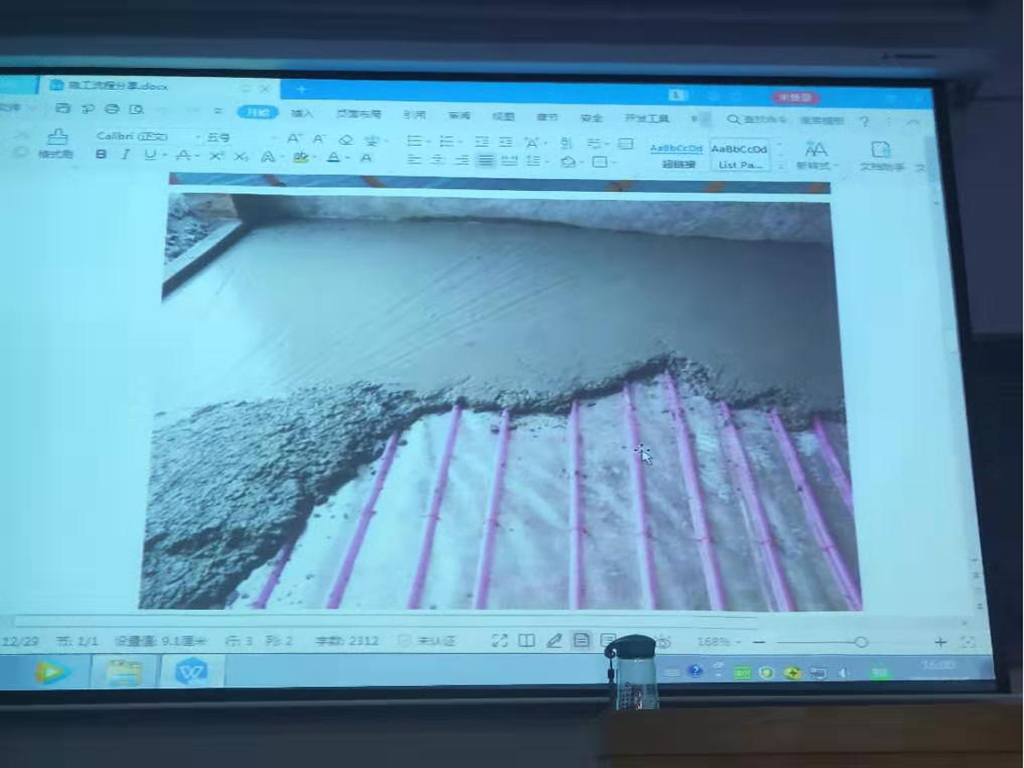1024x768 pixels.
Task: Click the superscript X² icon
Action: pos(216,156)
